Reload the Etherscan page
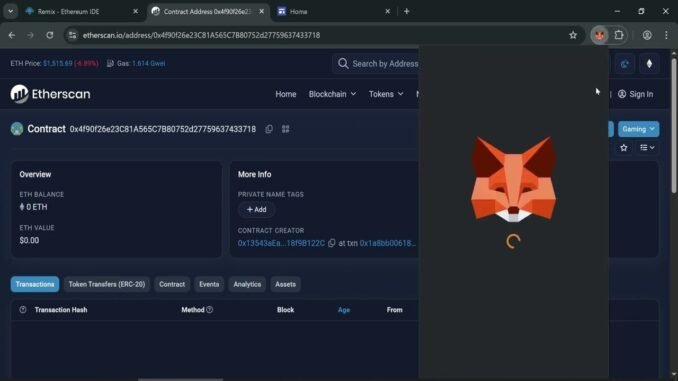 point(50,35)
